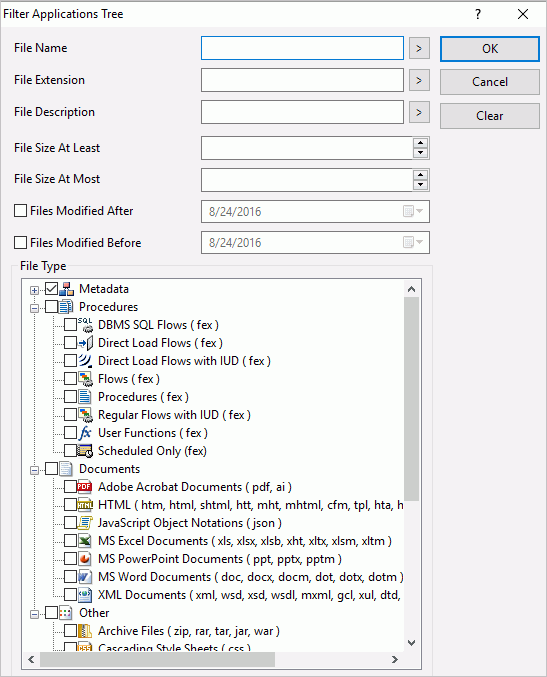Screen dimensions: 547x677
Task: Click the Procedures (fex) document icon
Action: click(85, 397)
